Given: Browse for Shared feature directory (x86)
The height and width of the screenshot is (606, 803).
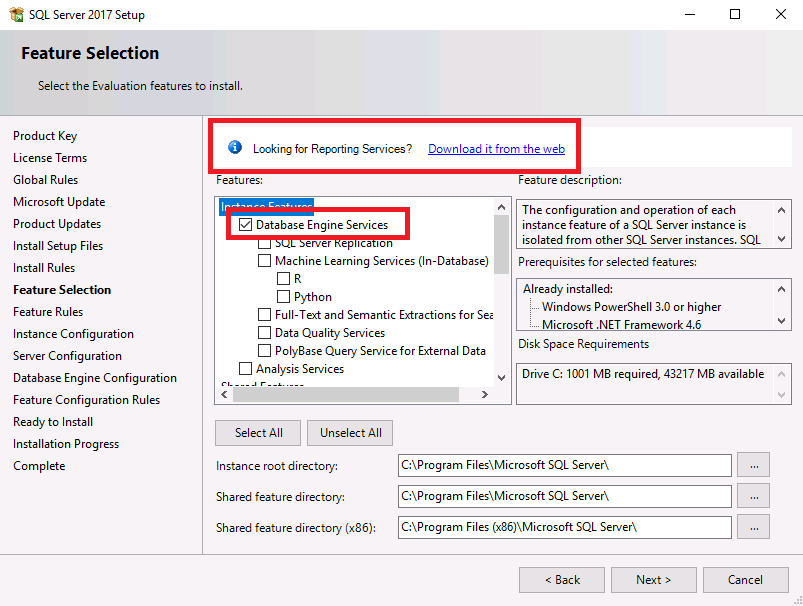Looking at the screenshot, I should [753, 527].
